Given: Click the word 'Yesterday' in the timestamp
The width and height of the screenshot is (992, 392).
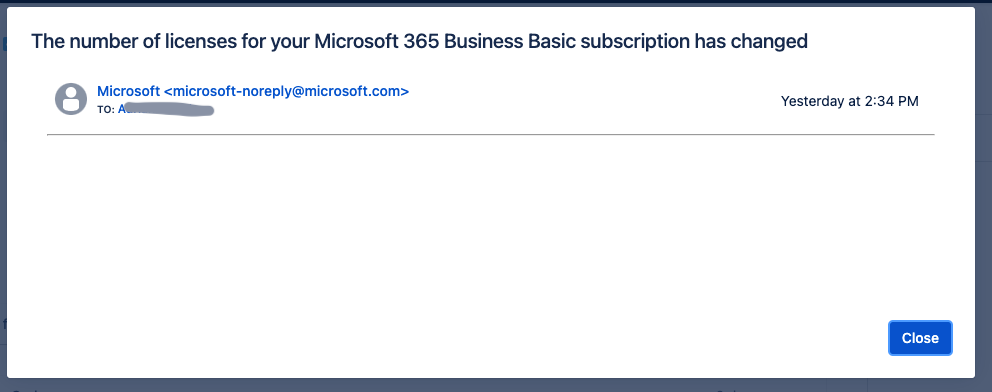Looking at the screenshot, I should (812, 101).
